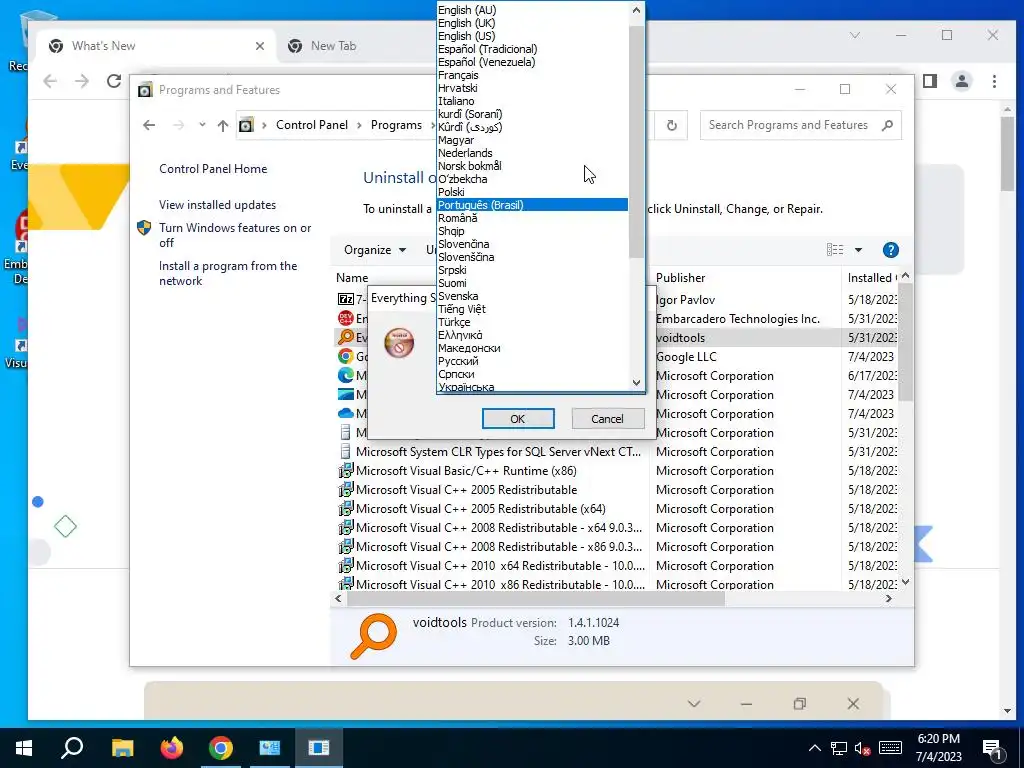Select the Google Chrome program icon

(x=345, y=357)
